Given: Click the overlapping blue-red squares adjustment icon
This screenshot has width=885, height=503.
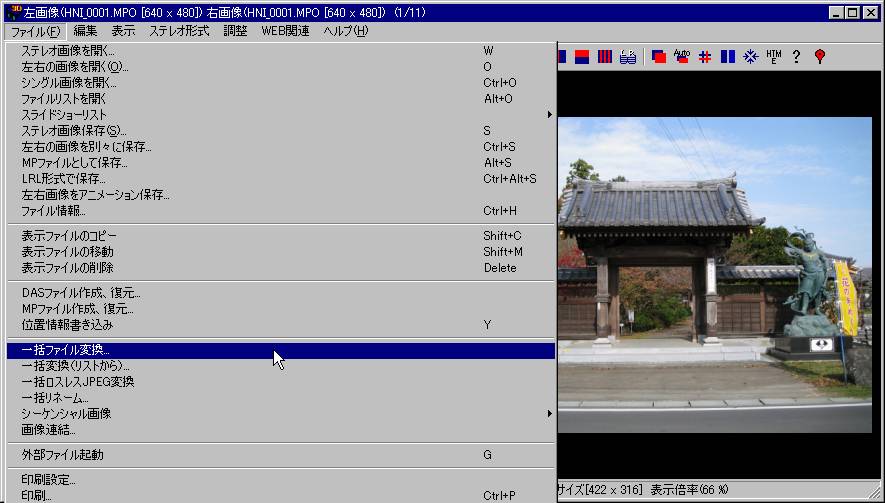Looking at the screenshot, I should (659, 57).
